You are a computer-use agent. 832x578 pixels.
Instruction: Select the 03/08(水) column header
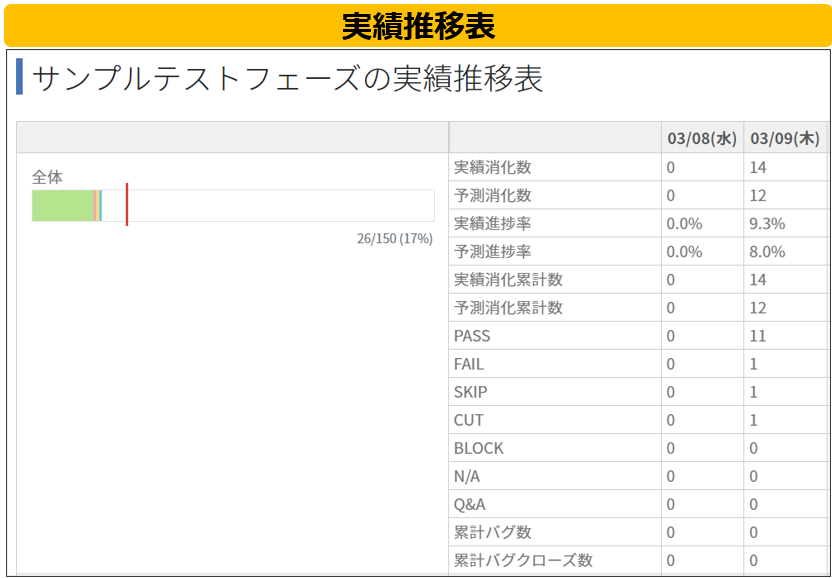coord(702,138)
